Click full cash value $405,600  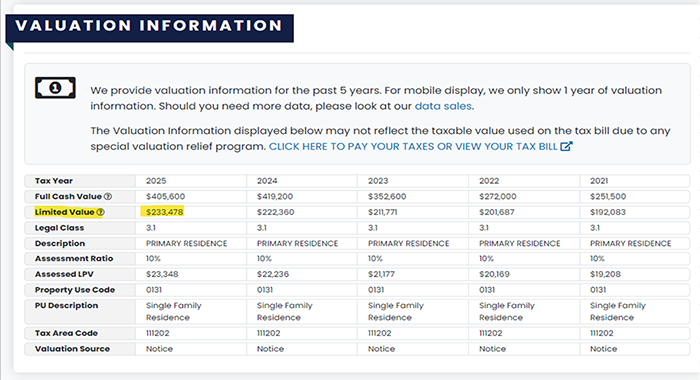(x=165, y=196)
